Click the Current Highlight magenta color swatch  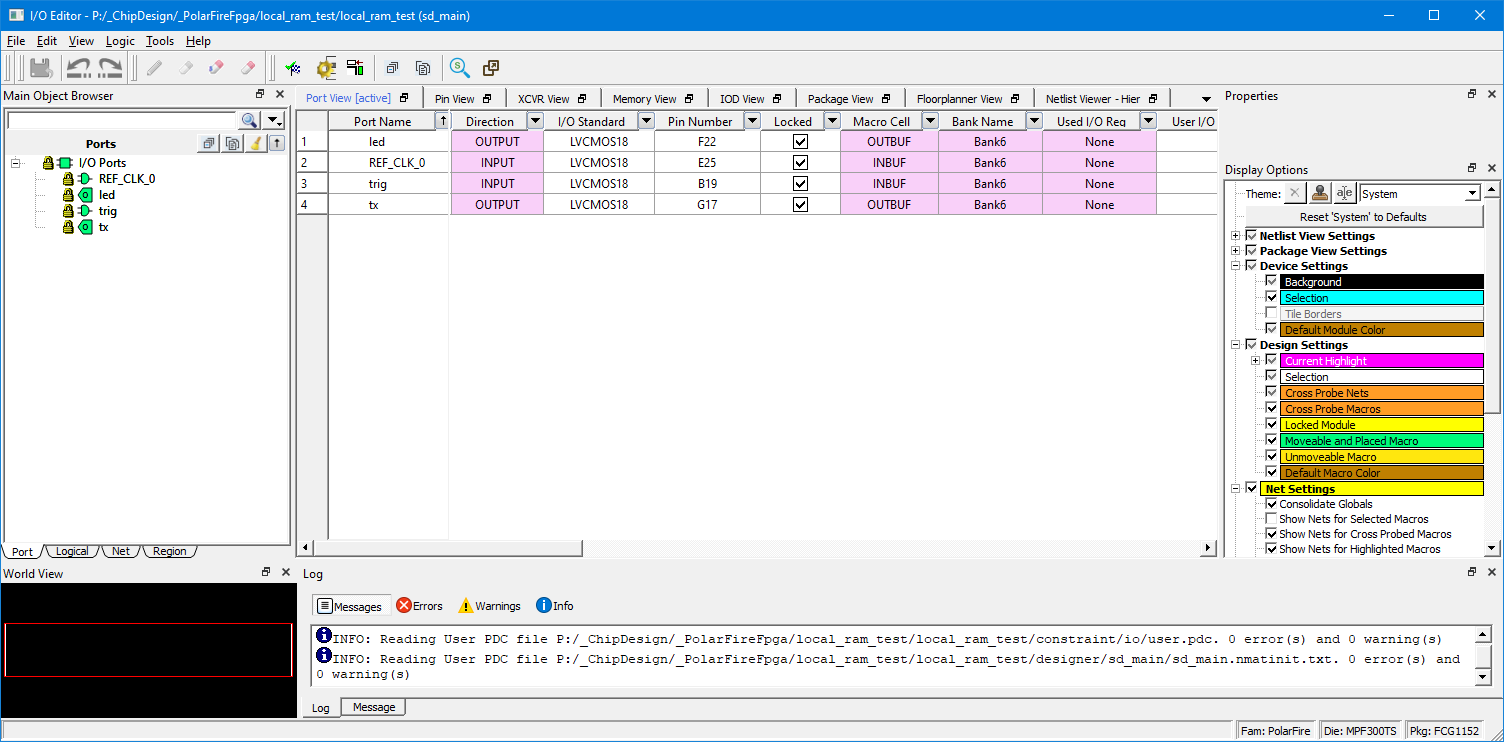click(x=1381, y=361)
